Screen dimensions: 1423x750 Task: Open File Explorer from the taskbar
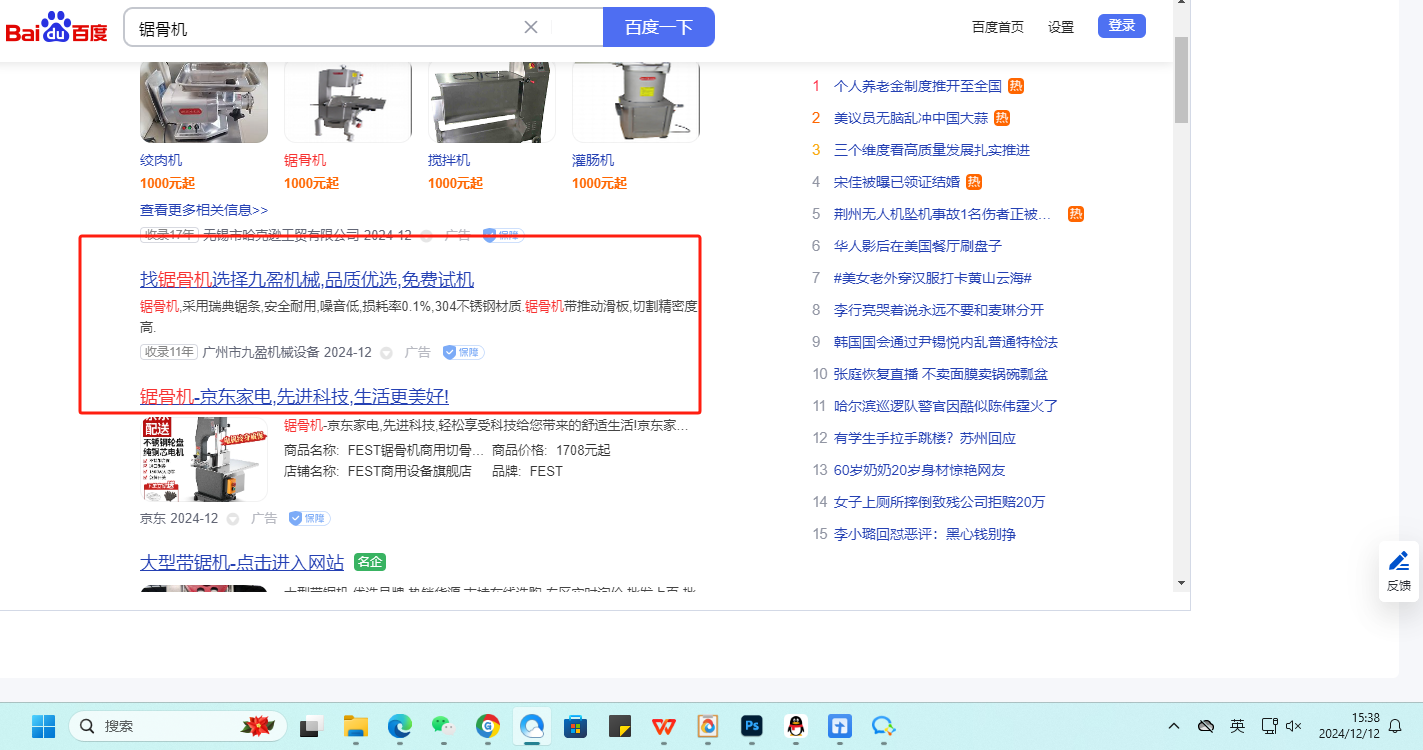click(x=356, y=726)
